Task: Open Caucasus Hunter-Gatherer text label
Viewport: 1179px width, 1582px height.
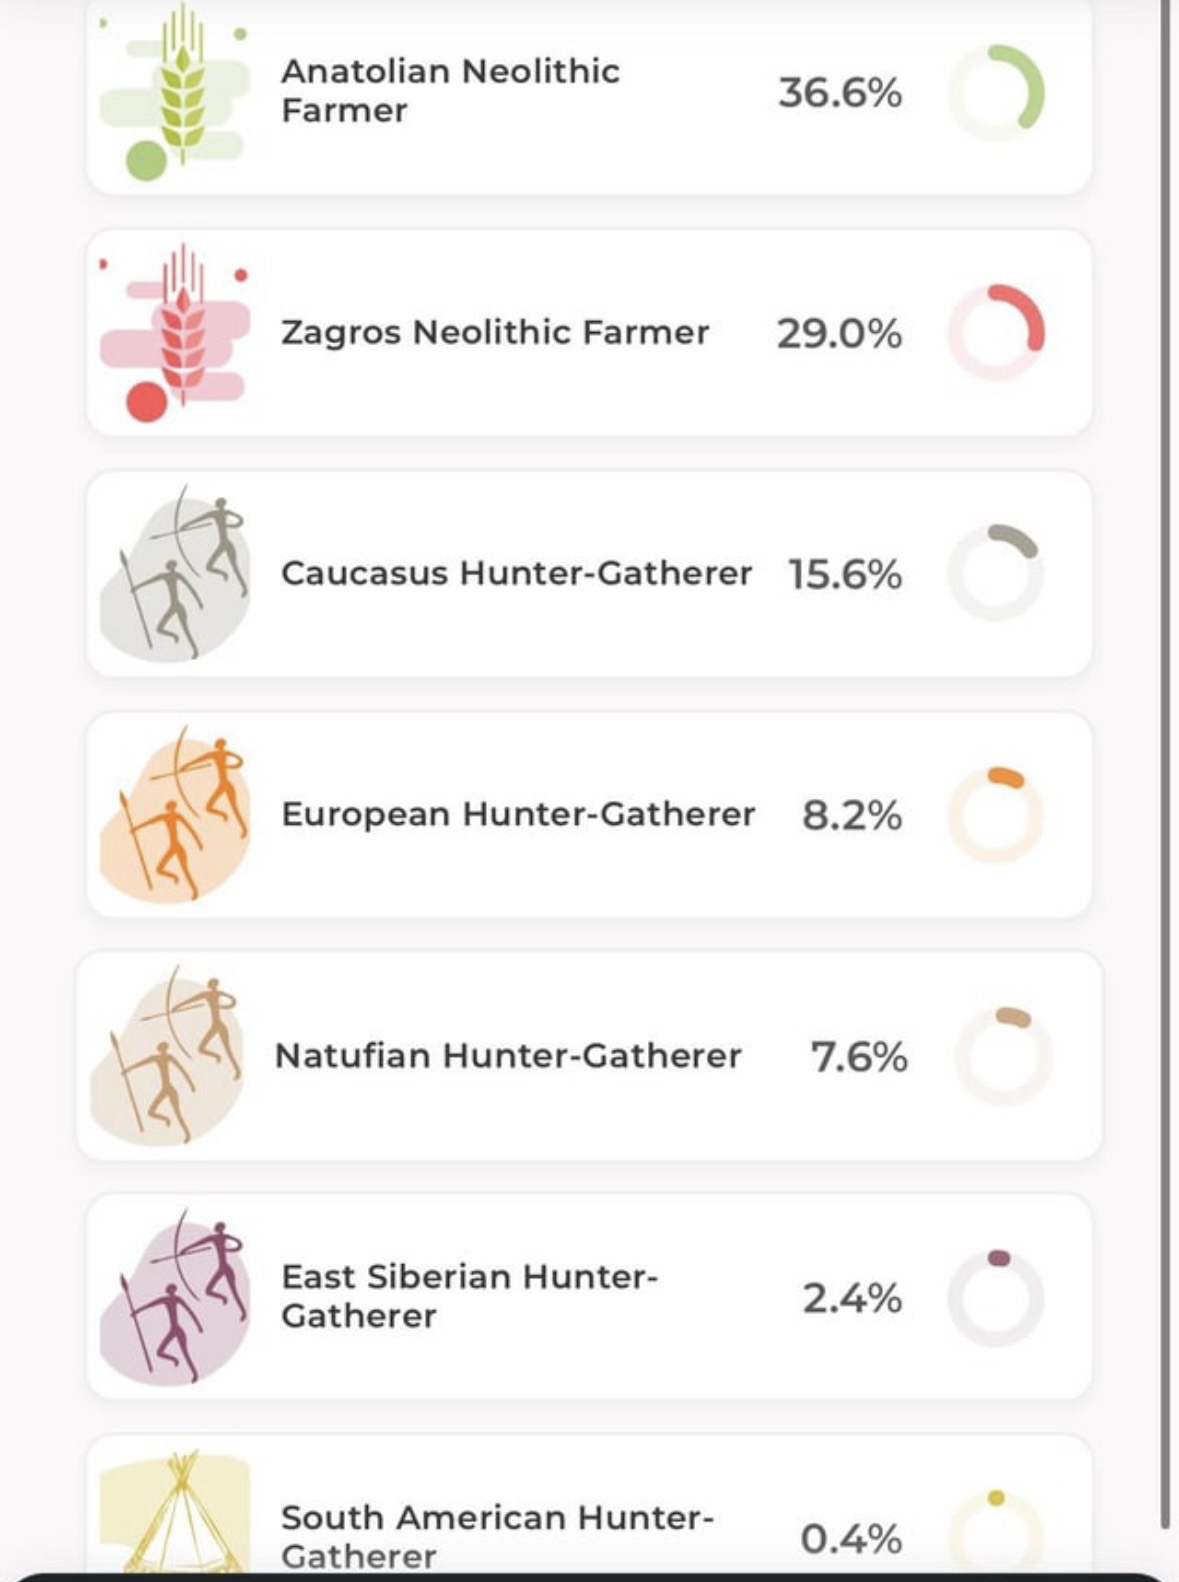Action: (516, 573)
